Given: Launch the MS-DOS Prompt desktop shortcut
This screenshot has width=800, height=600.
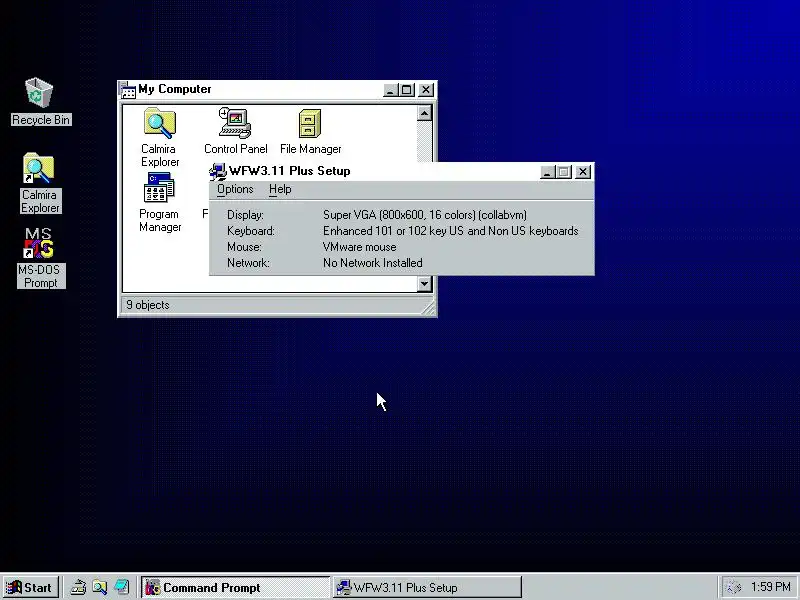Looking at the screenshot, I should tap(40, 258).
